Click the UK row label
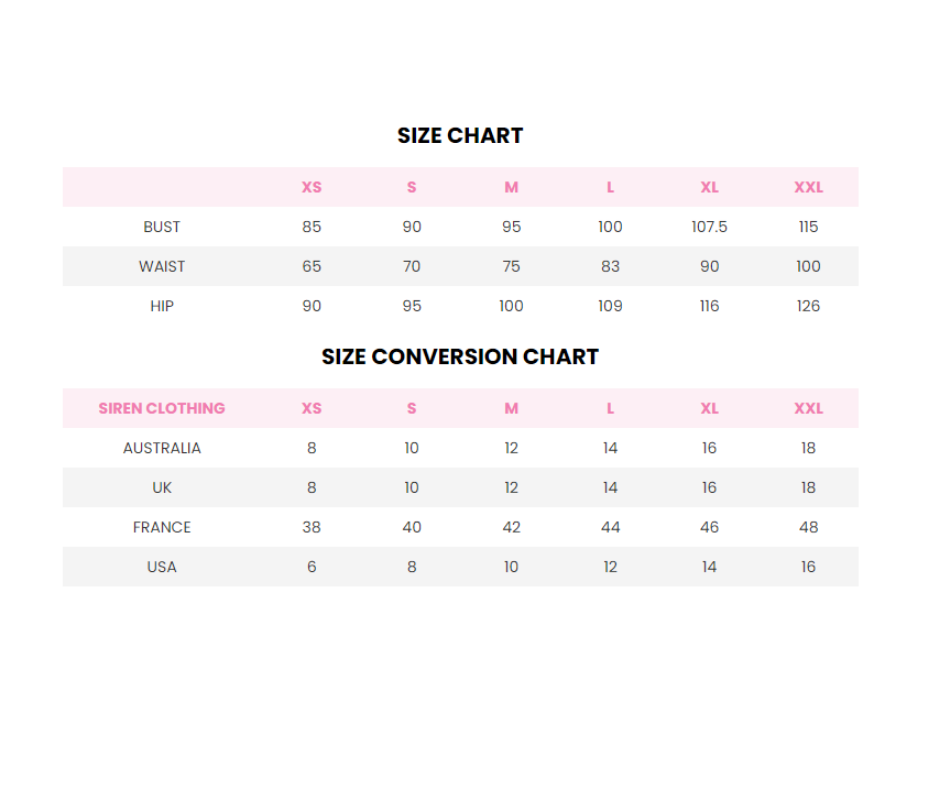Screen dimensions: 940x788 tap(161, 488)
